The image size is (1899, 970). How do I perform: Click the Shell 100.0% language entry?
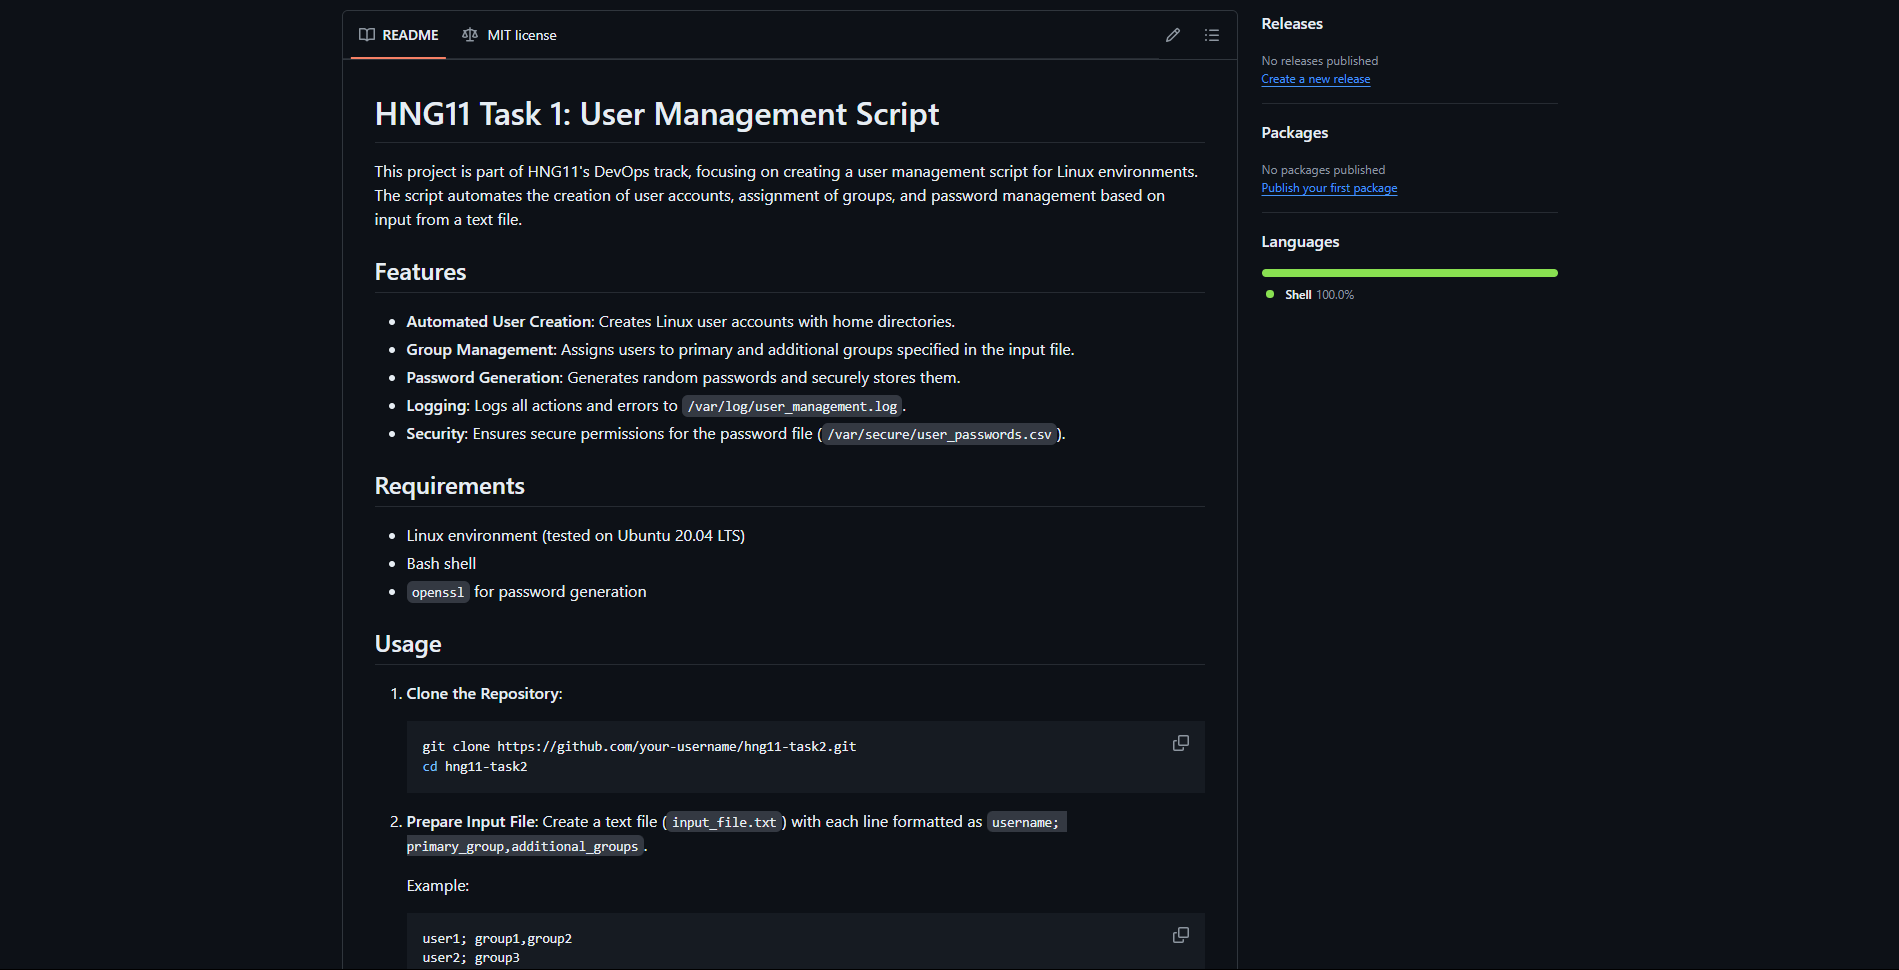1310,295
